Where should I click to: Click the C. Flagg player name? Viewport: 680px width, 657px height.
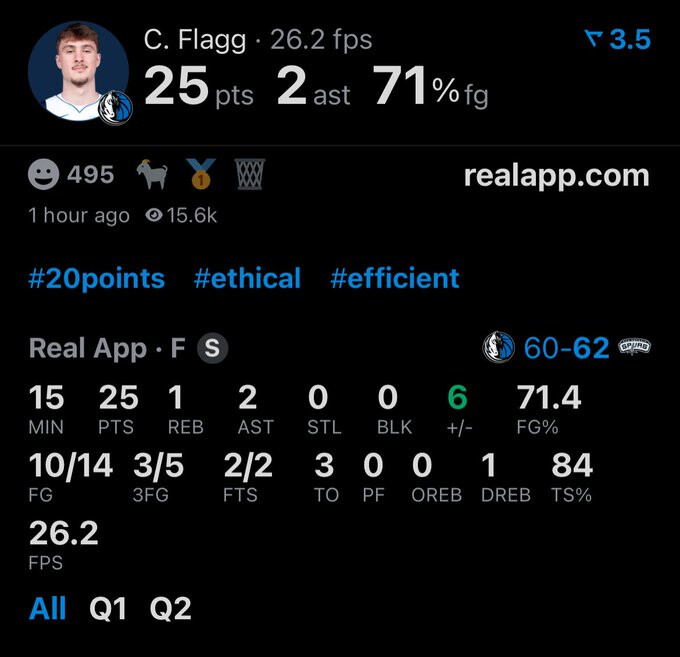[195, 40]
